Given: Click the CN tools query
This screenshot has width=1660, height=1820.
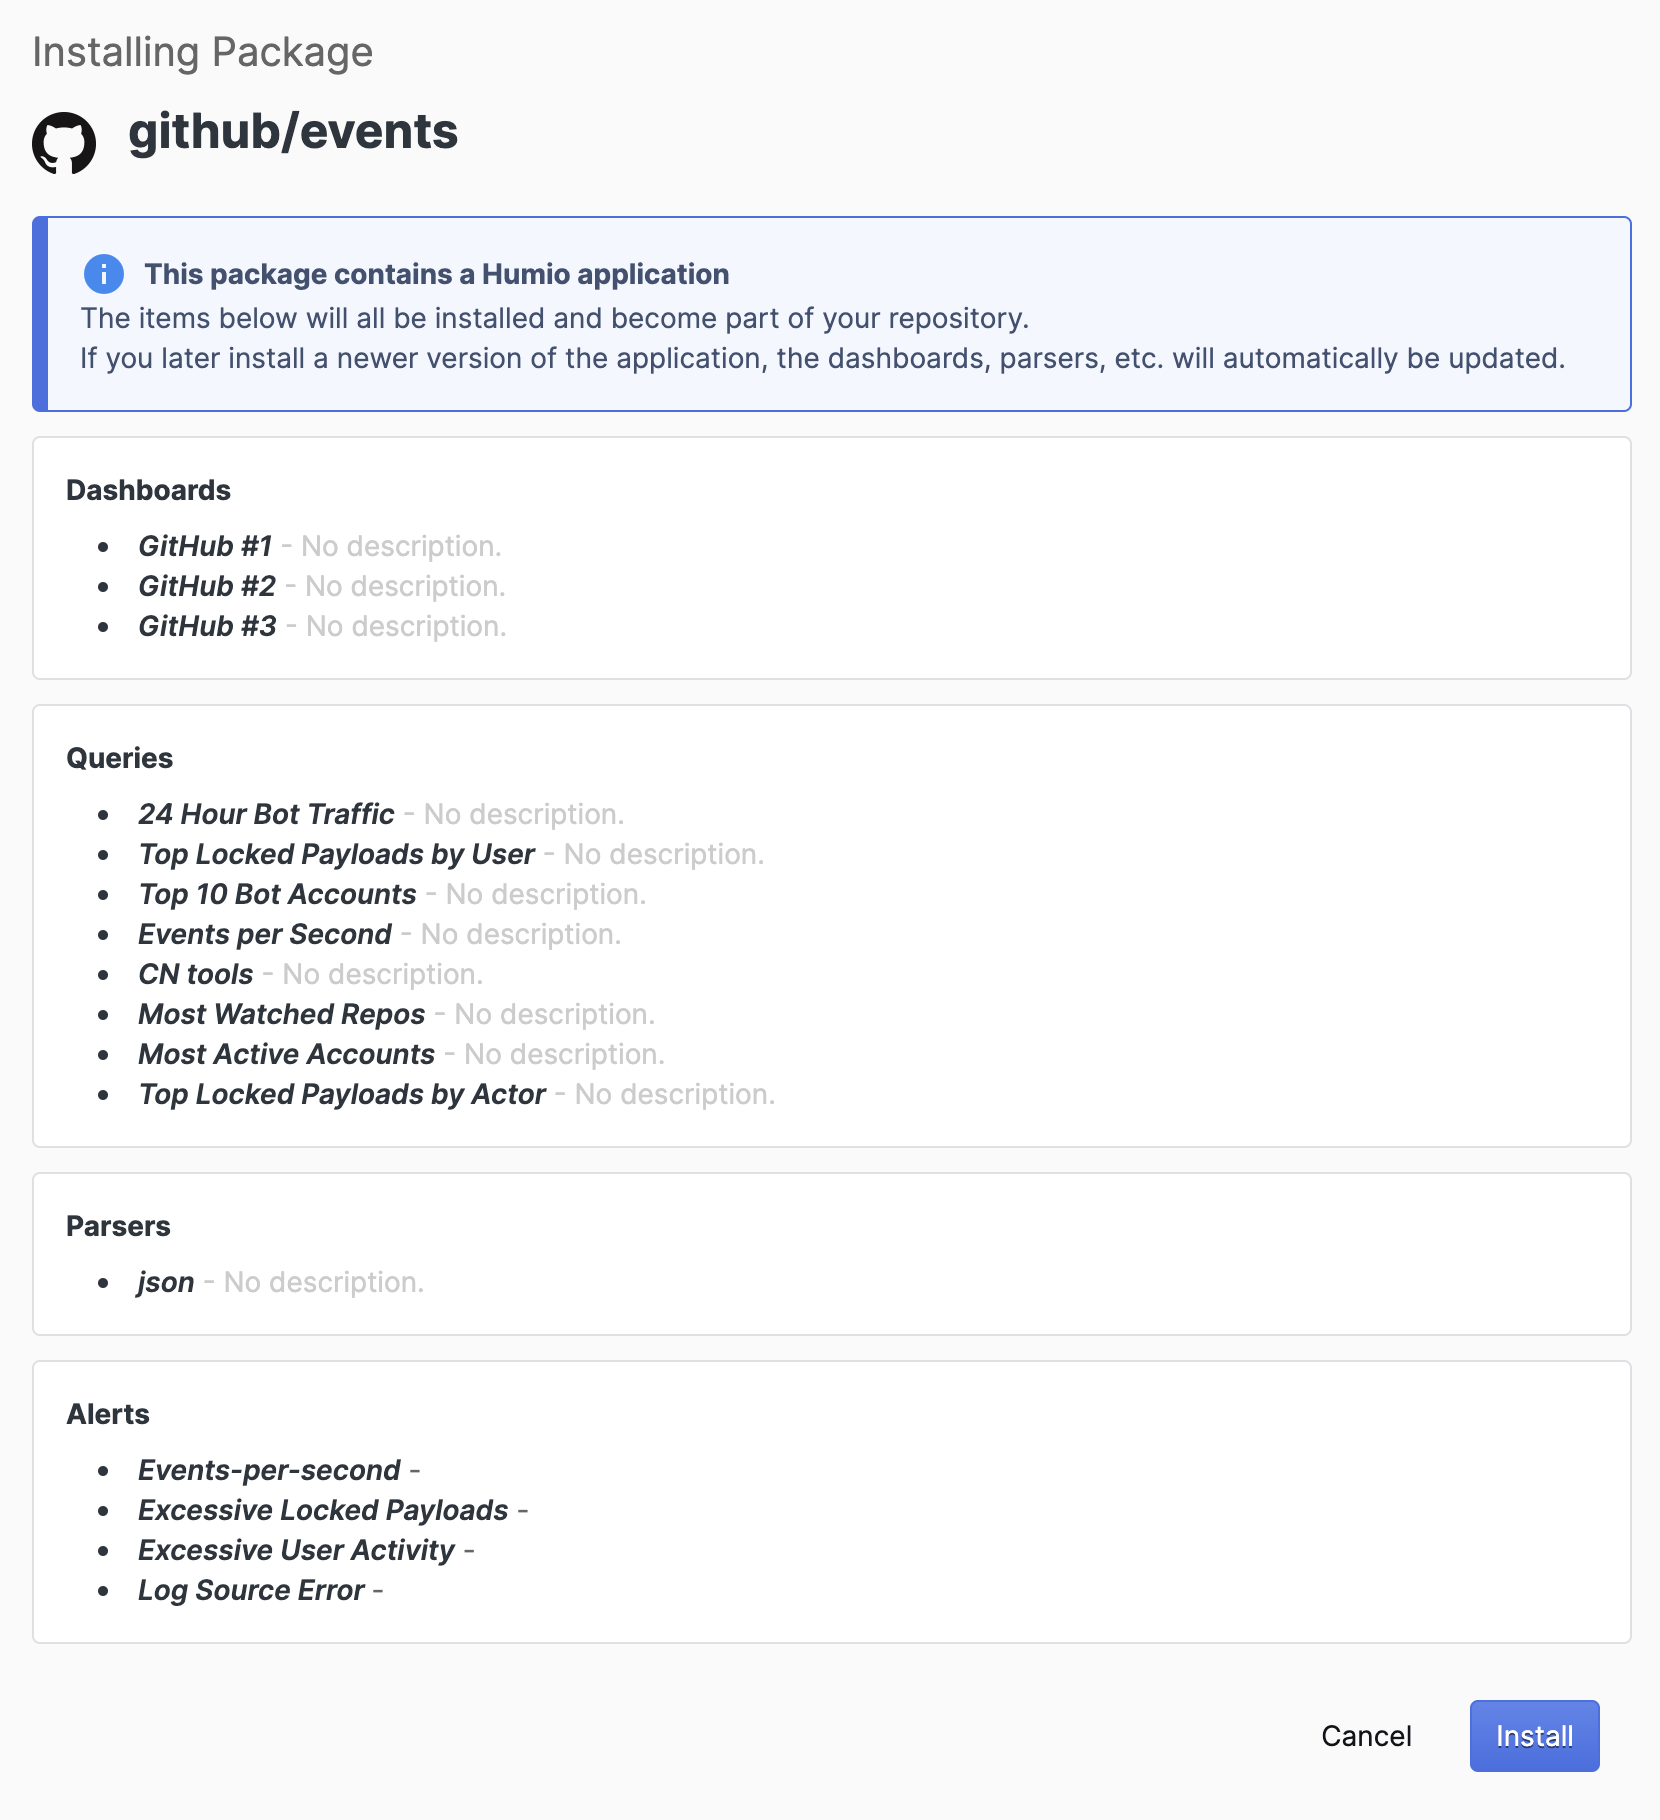Looking at the screenshot, I should [196, 974].
